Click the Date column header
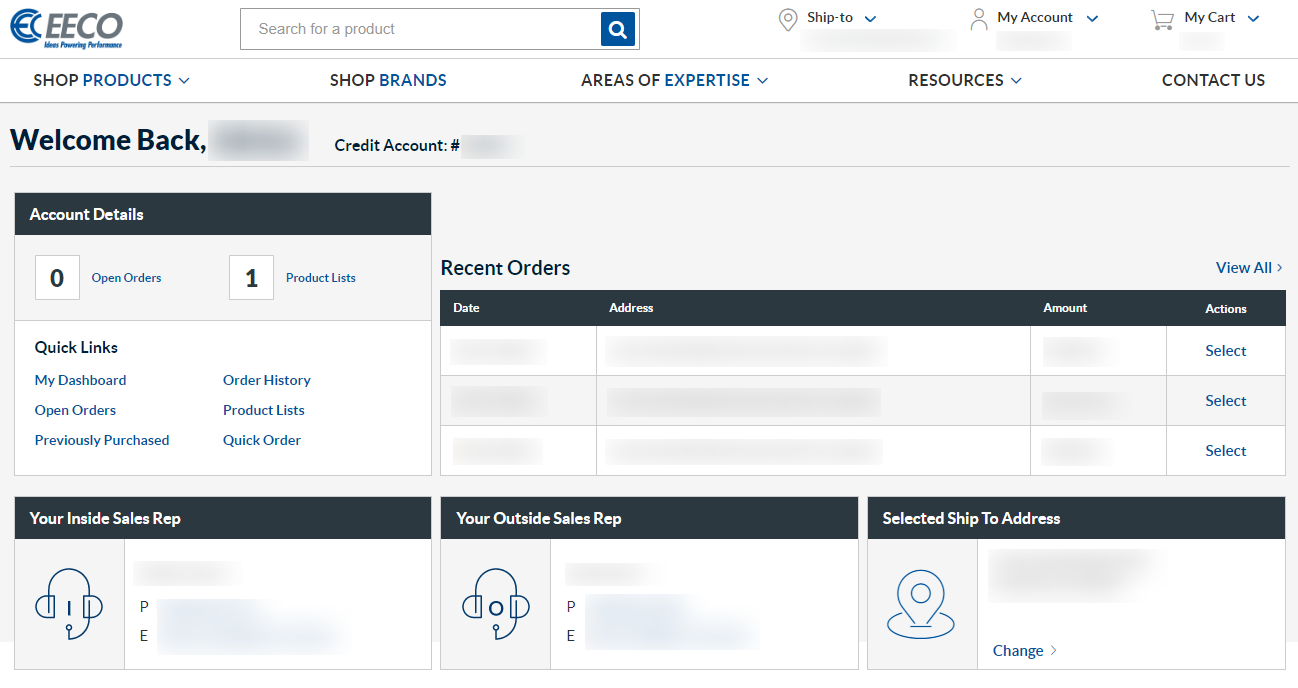Image resolution: width=1298 pixels, height=688 pixels. coord(466,308)
